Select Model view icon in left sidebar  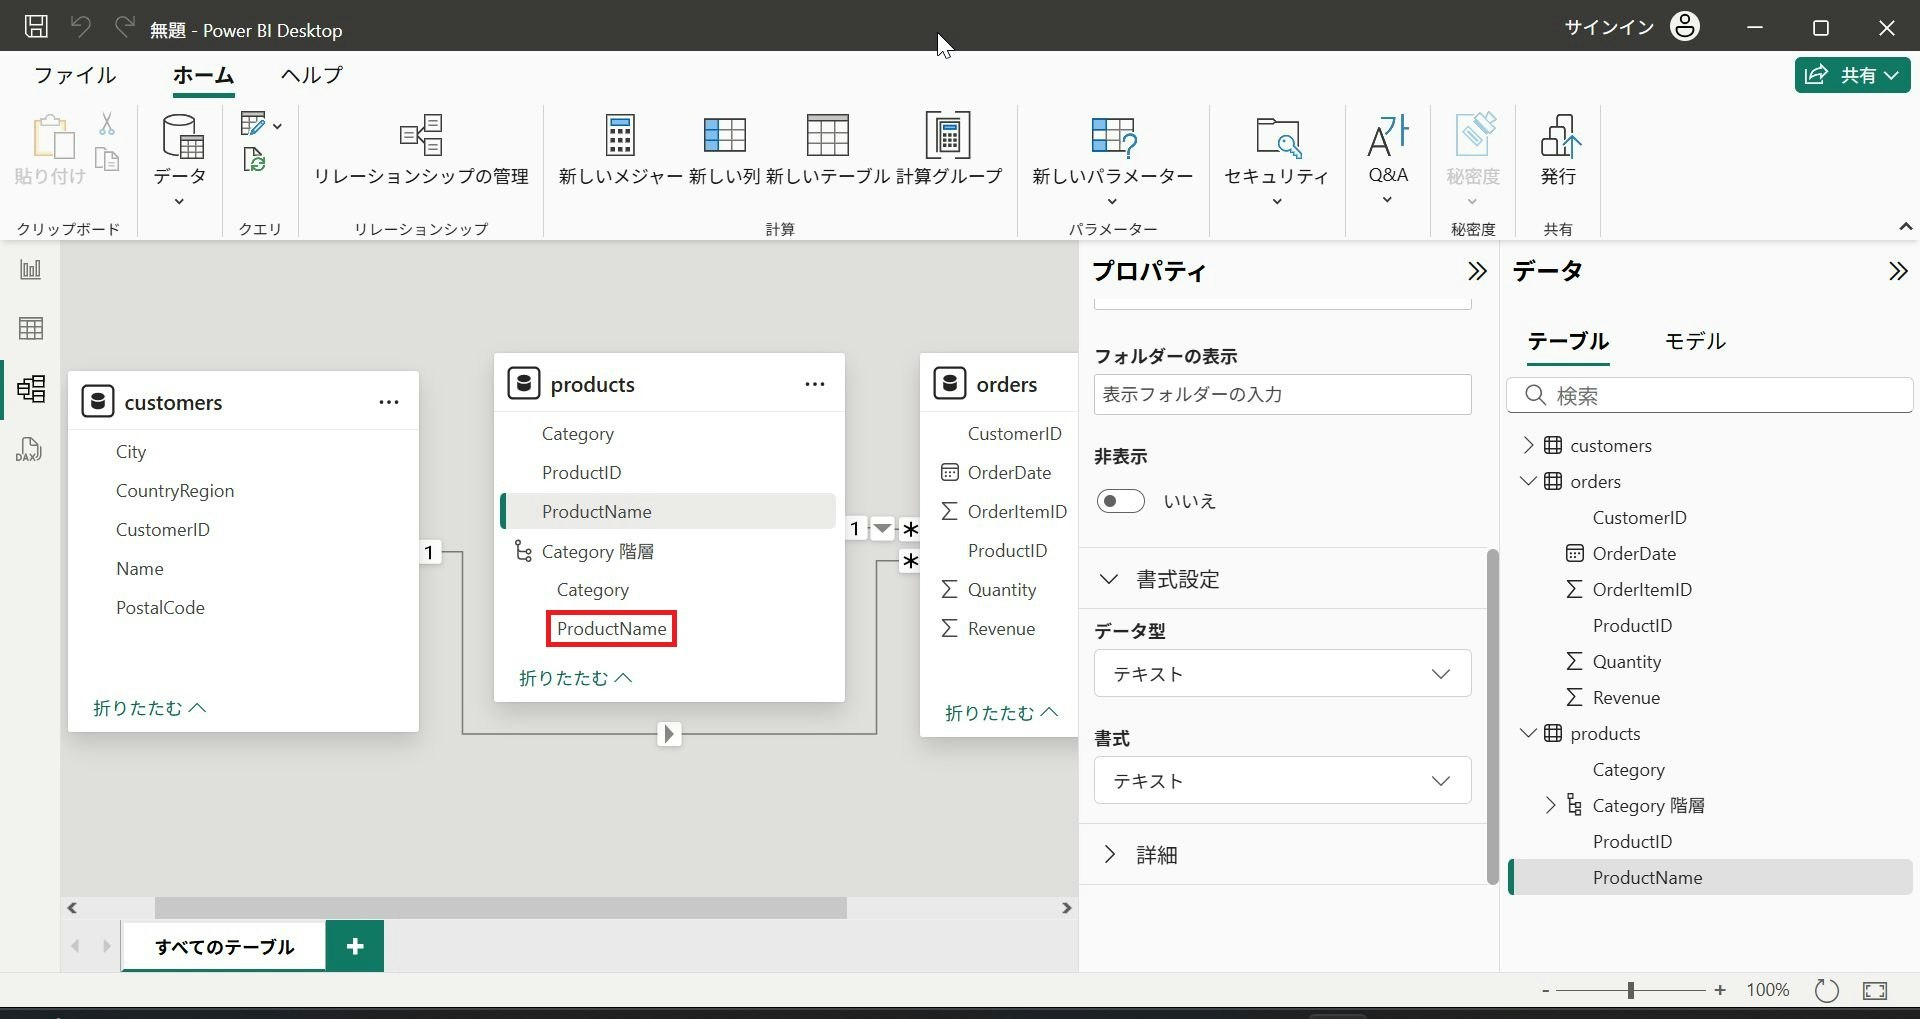click(x=31, y=388)
